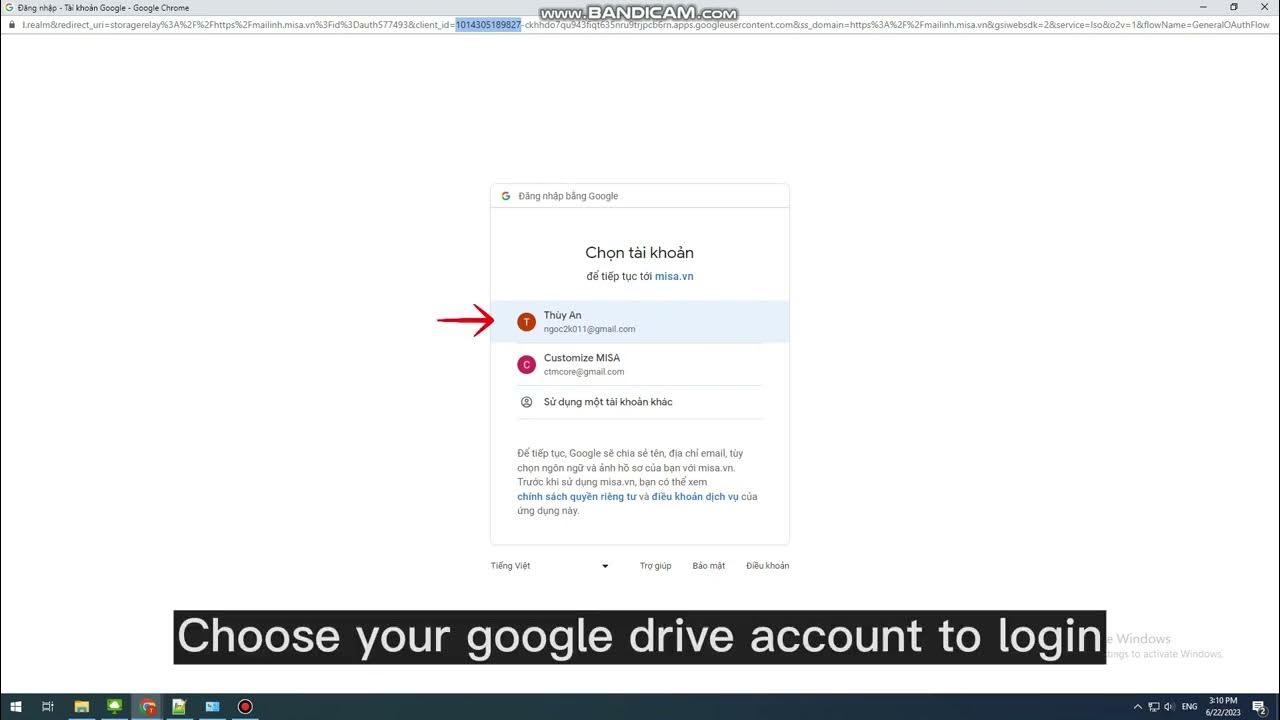Click the ENG input language indicator
The width and height of the screenshot is (1280, 720).
click(1189, 707)
